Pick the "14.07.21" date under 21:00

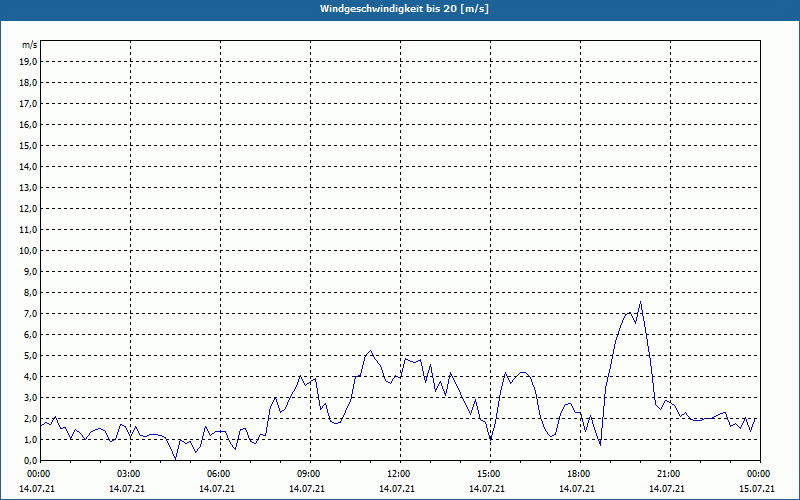pyautogui.click(x=667, y=488)
